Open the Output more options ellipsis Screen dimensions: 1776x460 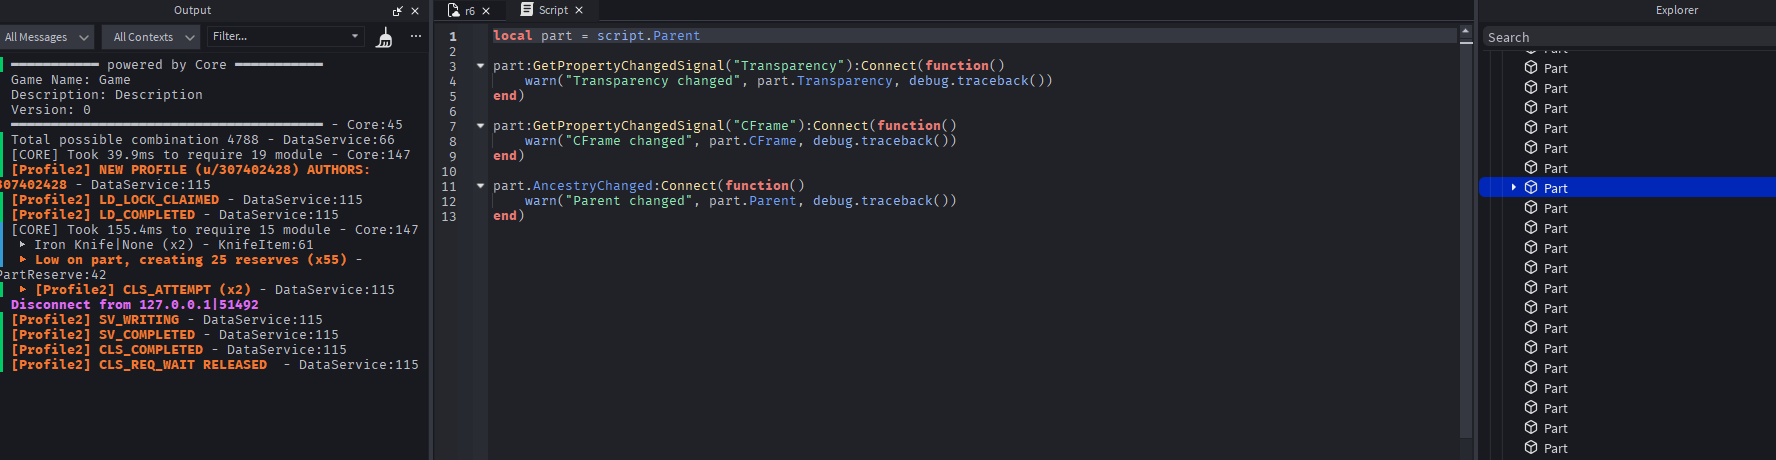[x=416, y=36]
